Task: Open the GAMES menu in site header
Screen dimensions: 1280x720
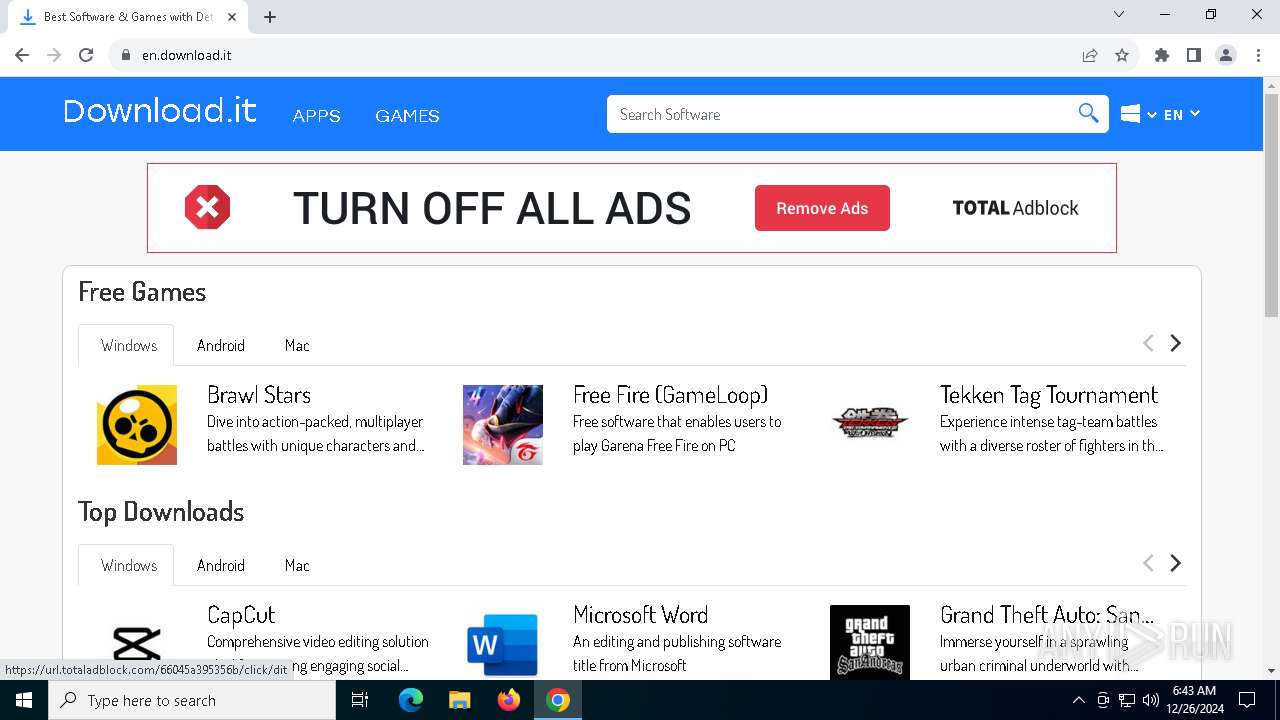Action: tap(407, 116)
